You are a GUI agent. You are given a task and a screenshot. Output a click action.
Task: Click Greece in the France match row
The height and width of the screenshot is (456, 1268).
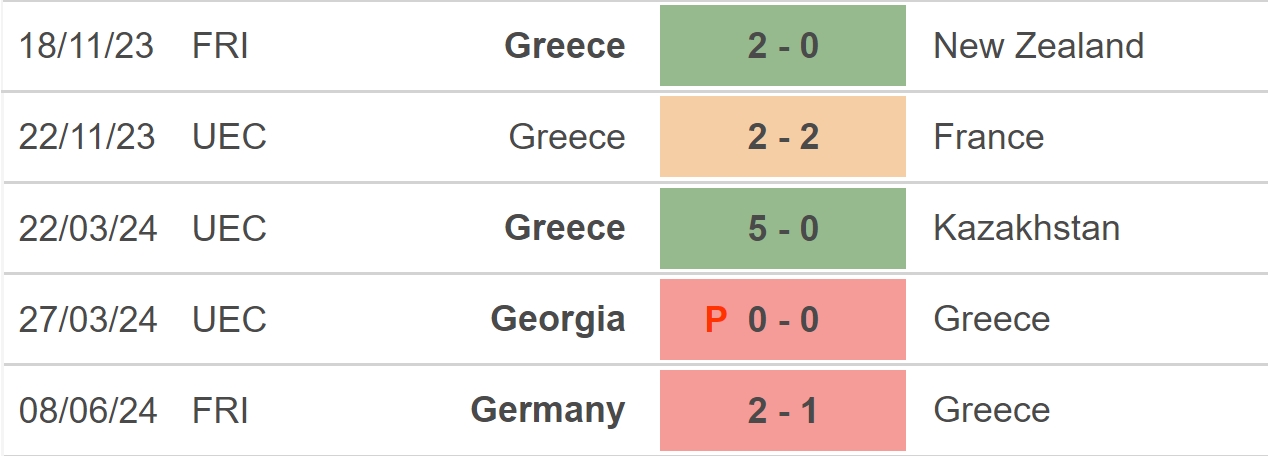(567, 137)
